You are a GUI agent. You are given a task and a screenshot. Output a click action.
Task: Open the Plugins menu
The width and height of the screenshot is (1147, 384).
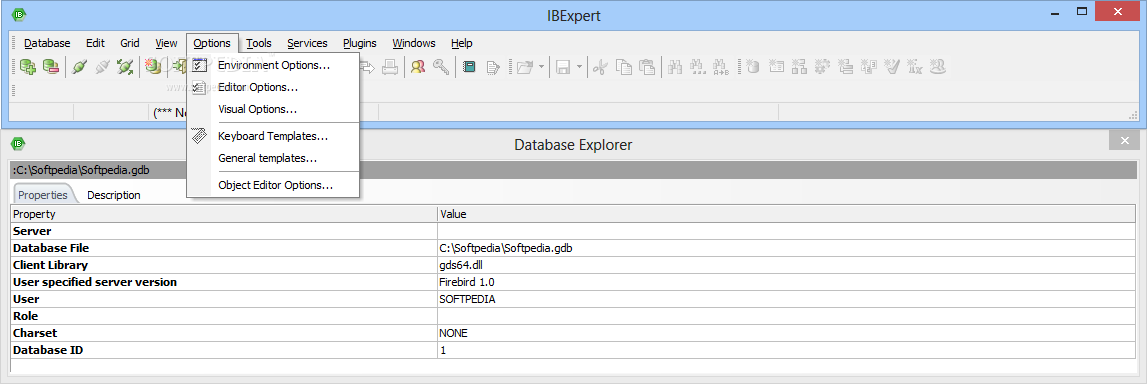pos(360,43)
